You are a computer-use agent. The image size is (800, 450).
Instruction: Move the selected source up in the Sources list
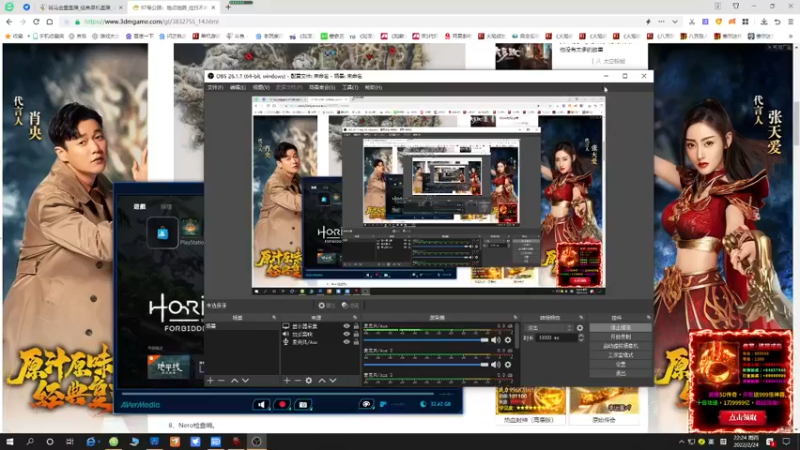(322, 381)
